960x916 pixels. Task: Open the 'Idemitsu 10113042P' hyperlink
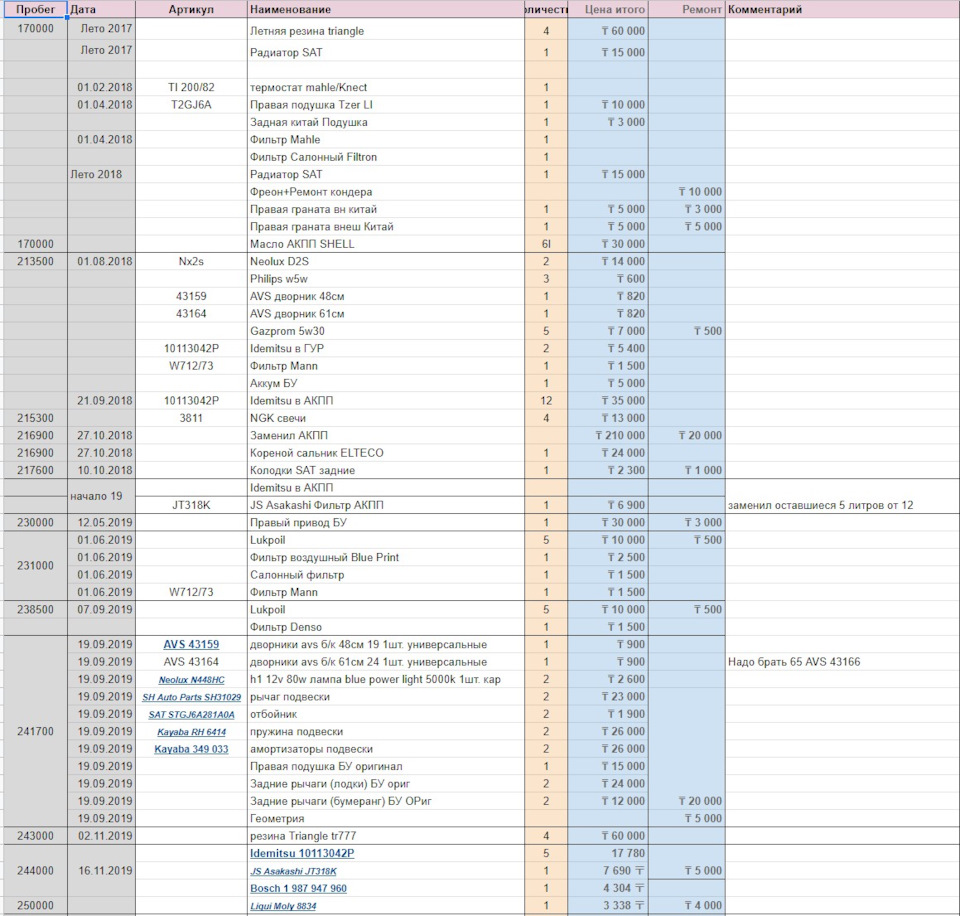(x=302, y=853)
